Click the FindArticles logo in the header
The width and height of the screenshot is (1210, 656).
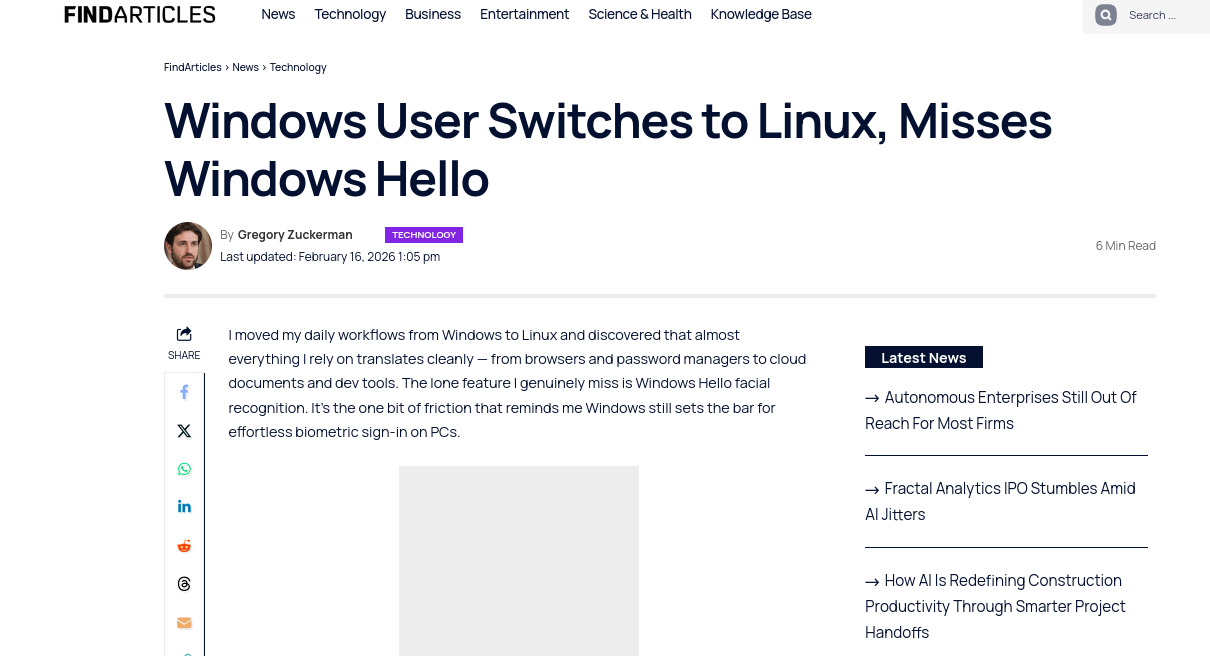tap(139, 14)
